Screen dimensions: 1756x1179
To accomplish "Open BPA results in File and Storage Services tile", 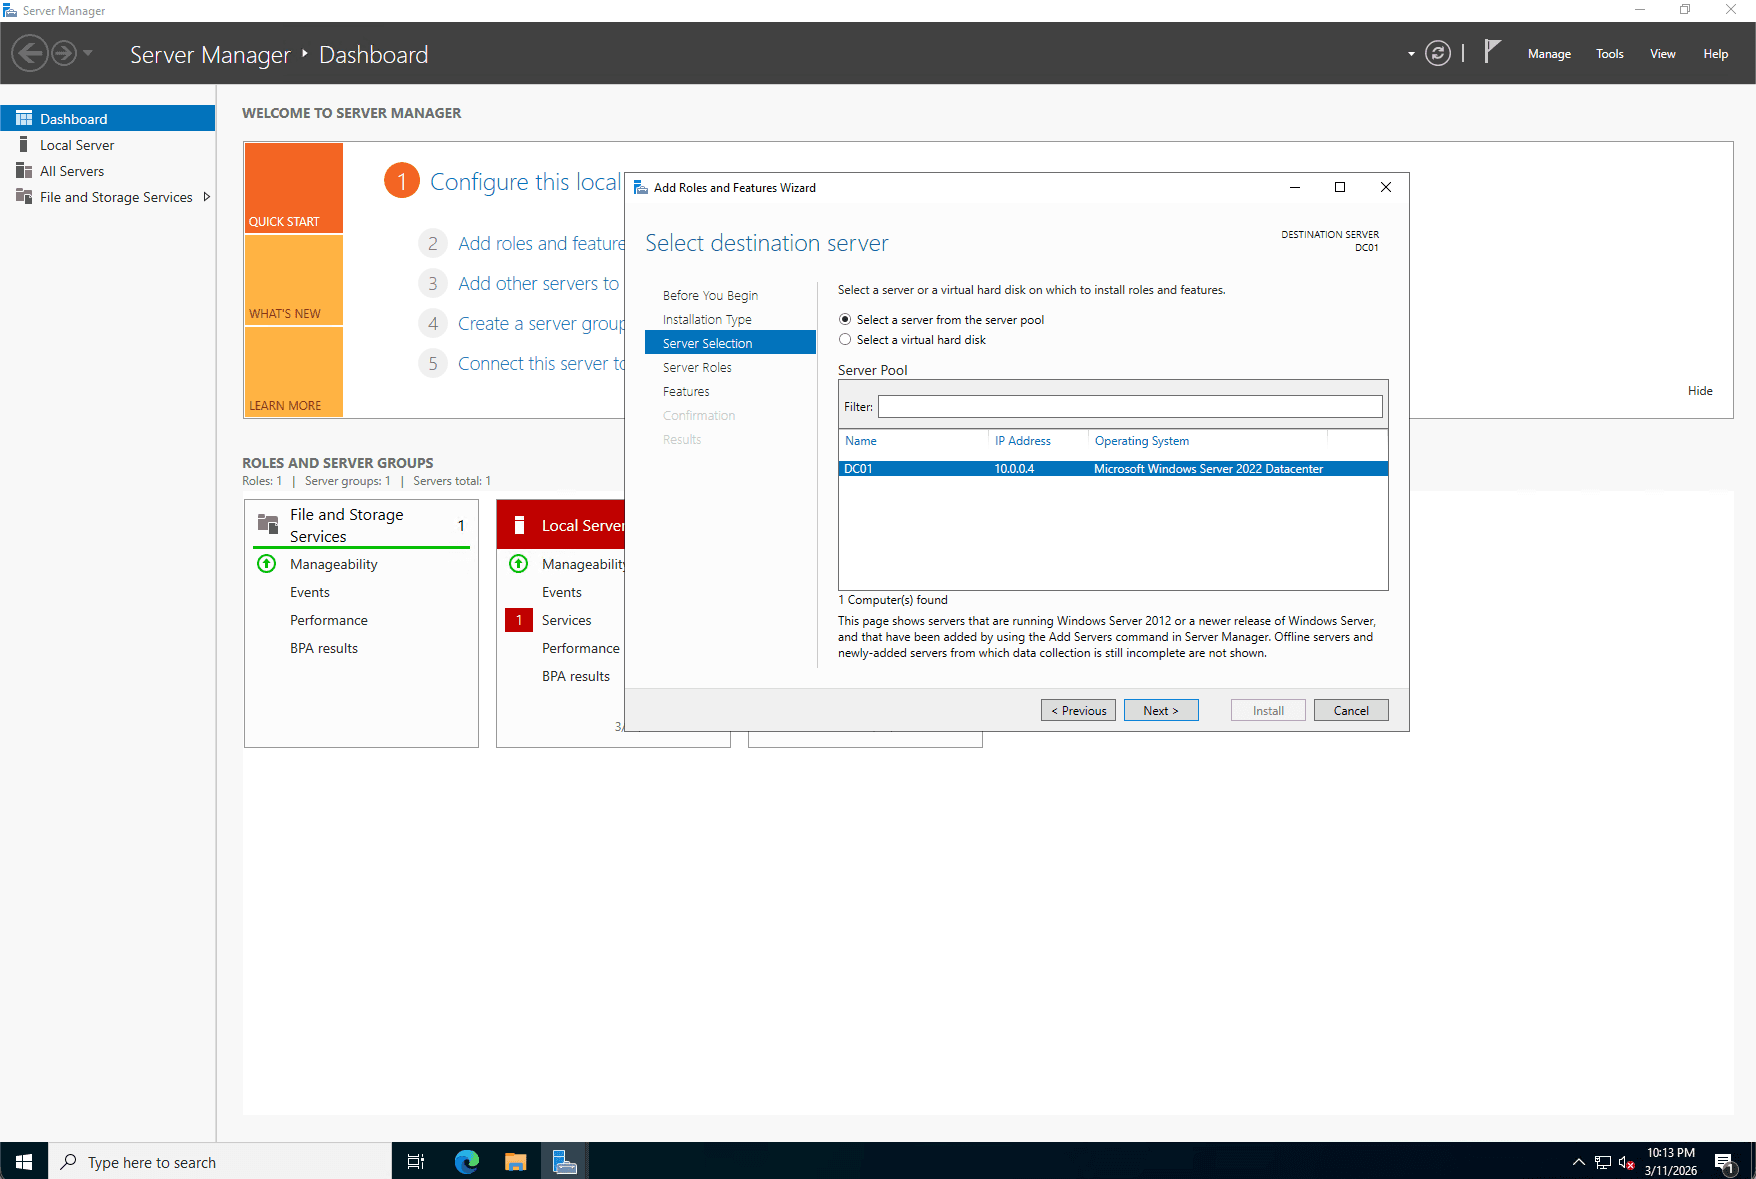I will pyautogui.click(x=324, y=648).
